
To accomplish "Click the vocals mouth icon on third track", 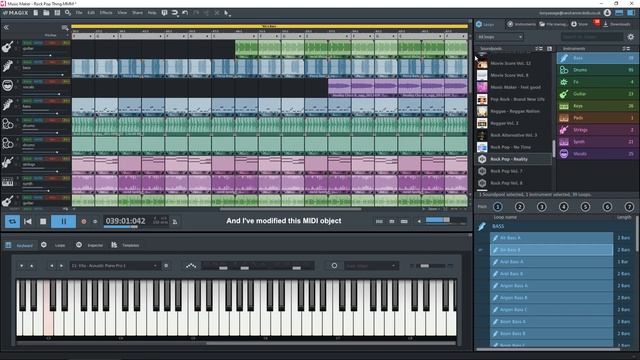I will (x=7, y=85).
